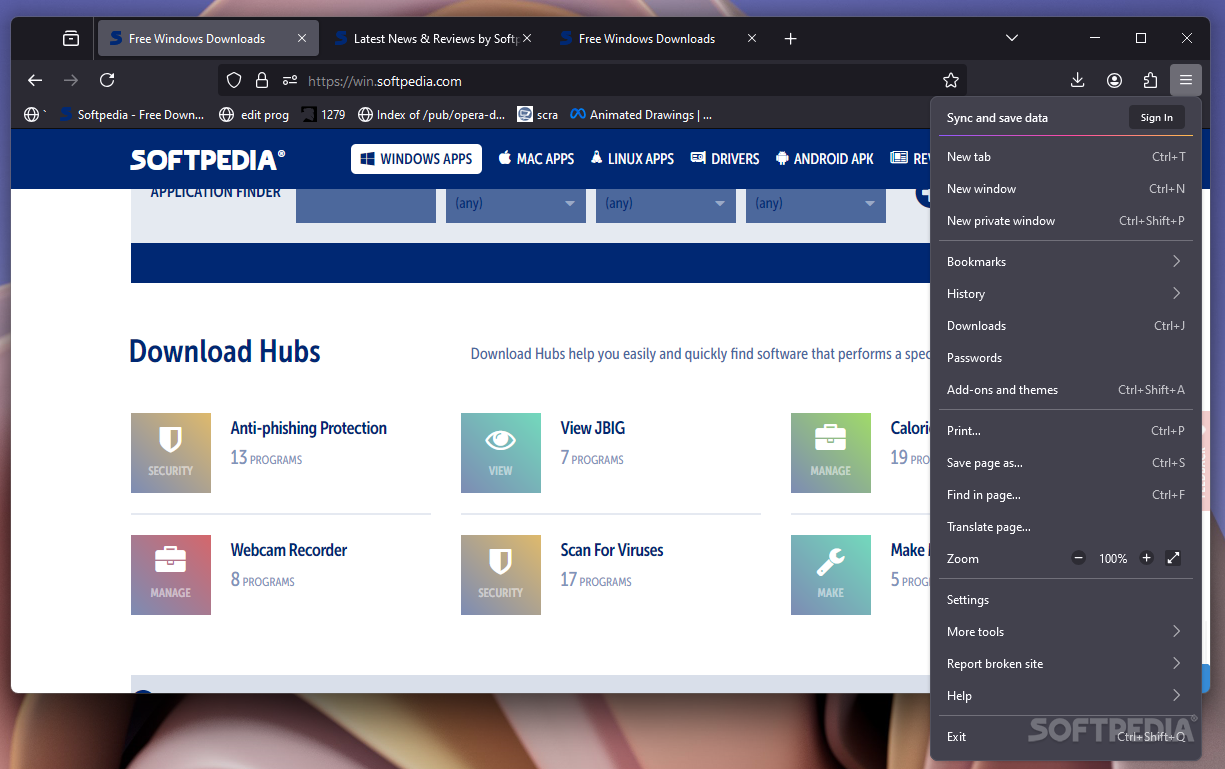Select New window menu item
This screenshot has height=769, width=1225.
pos(1066,189)
